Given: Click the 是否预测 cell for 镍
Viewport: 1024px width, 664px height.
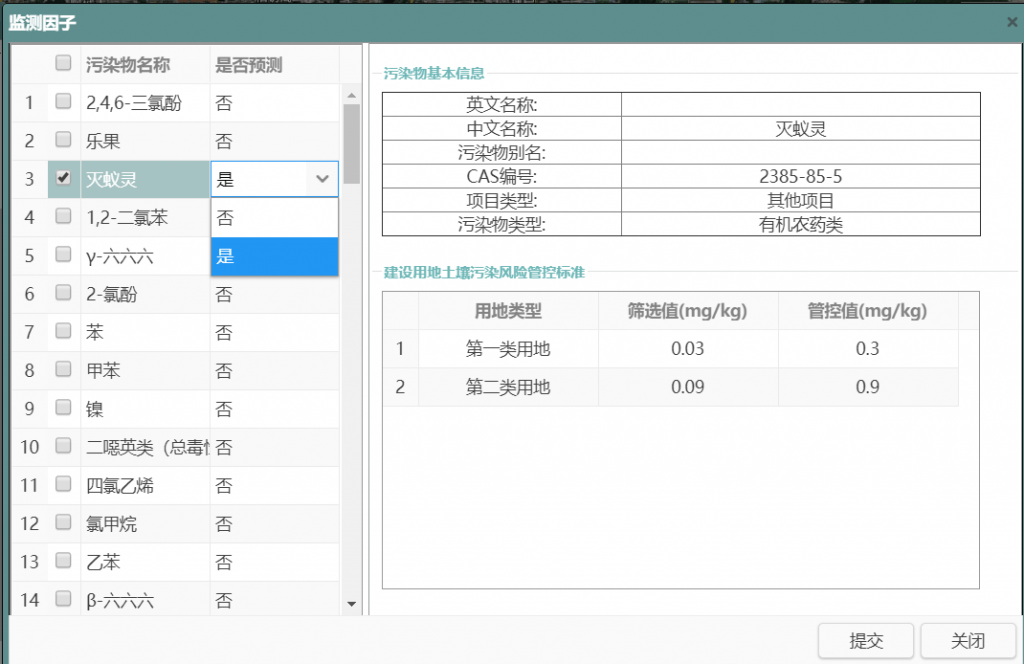Looking at the screenshot, I should coord(274,409).
